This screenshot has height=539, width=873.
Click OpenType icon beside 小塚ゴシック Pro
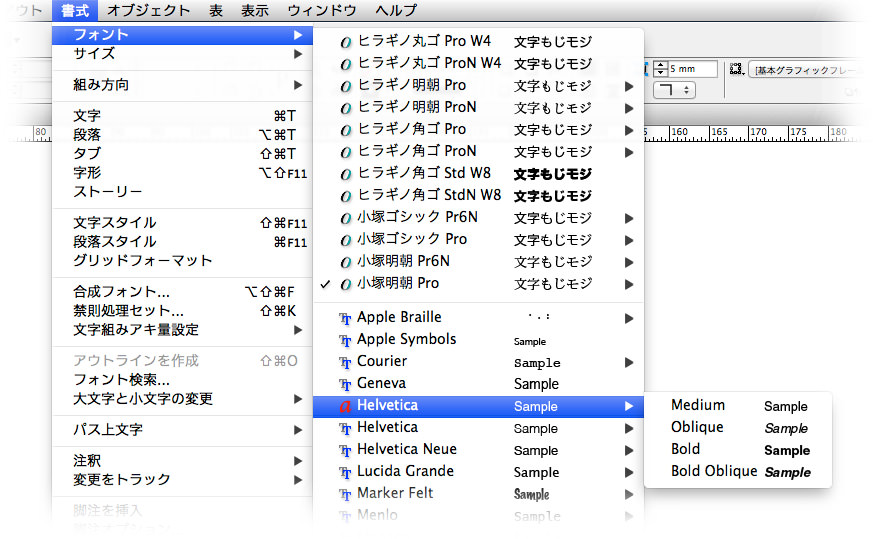(x=346, y=240)
